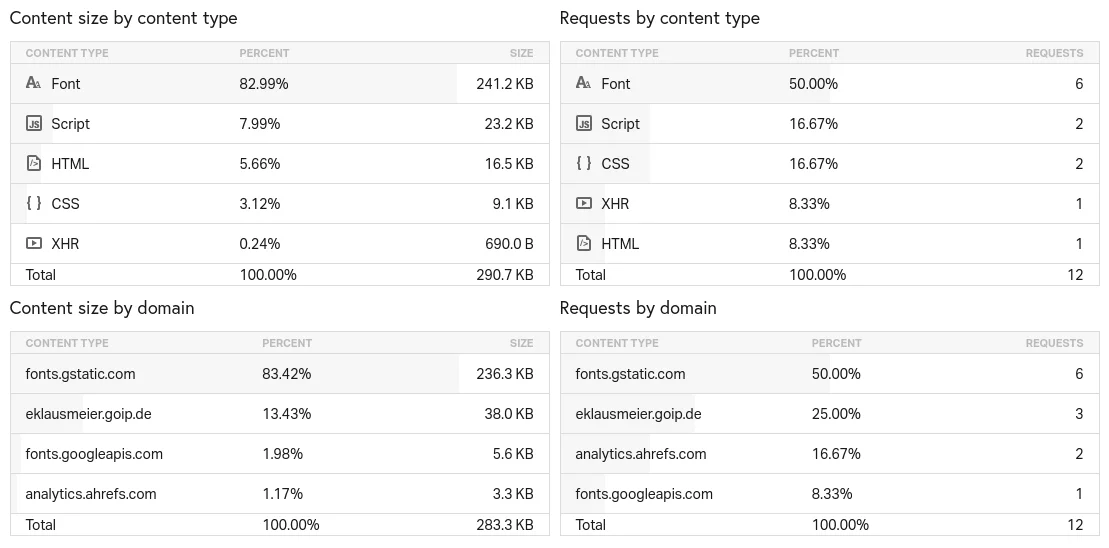This screenshot has height=548, width=1109.
Task: Click CONTENT TYPE header in Requests by domain table
Action: (617, 343)
